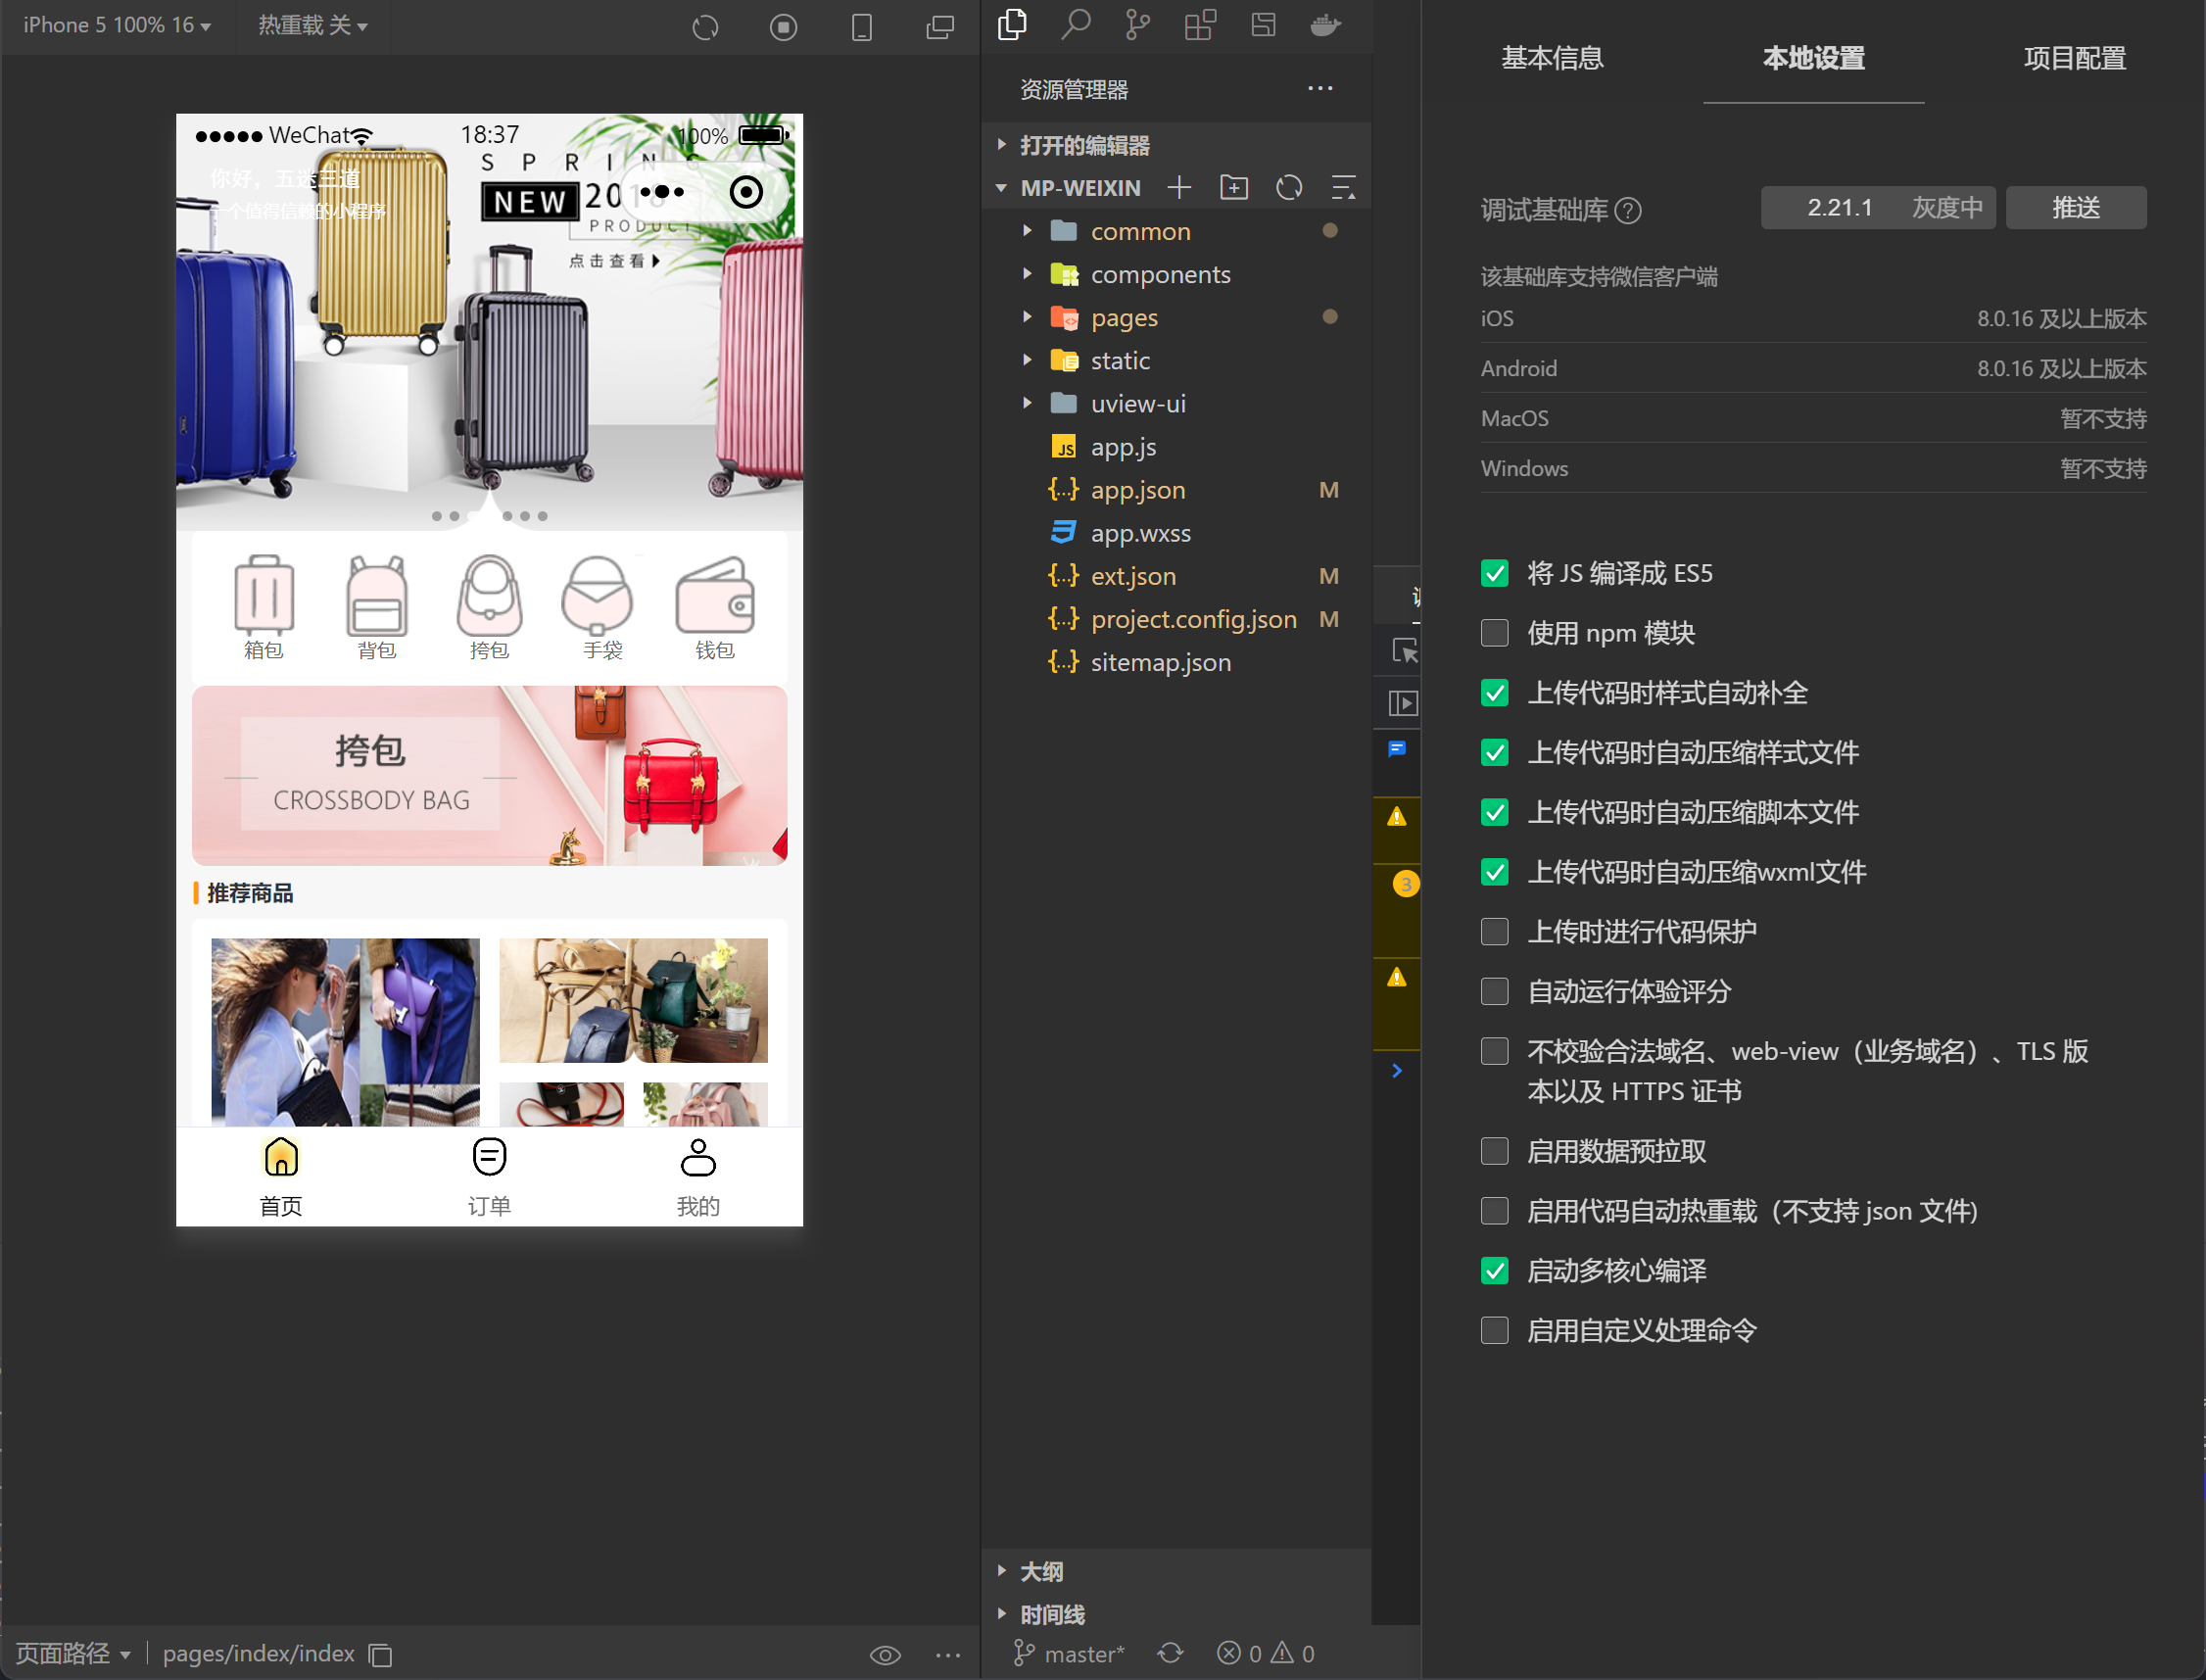Image resolution: width=2206 pixels, height=1680 pixels.
Task: Expand the pages folder
Action: click(x=1123, y=318)
